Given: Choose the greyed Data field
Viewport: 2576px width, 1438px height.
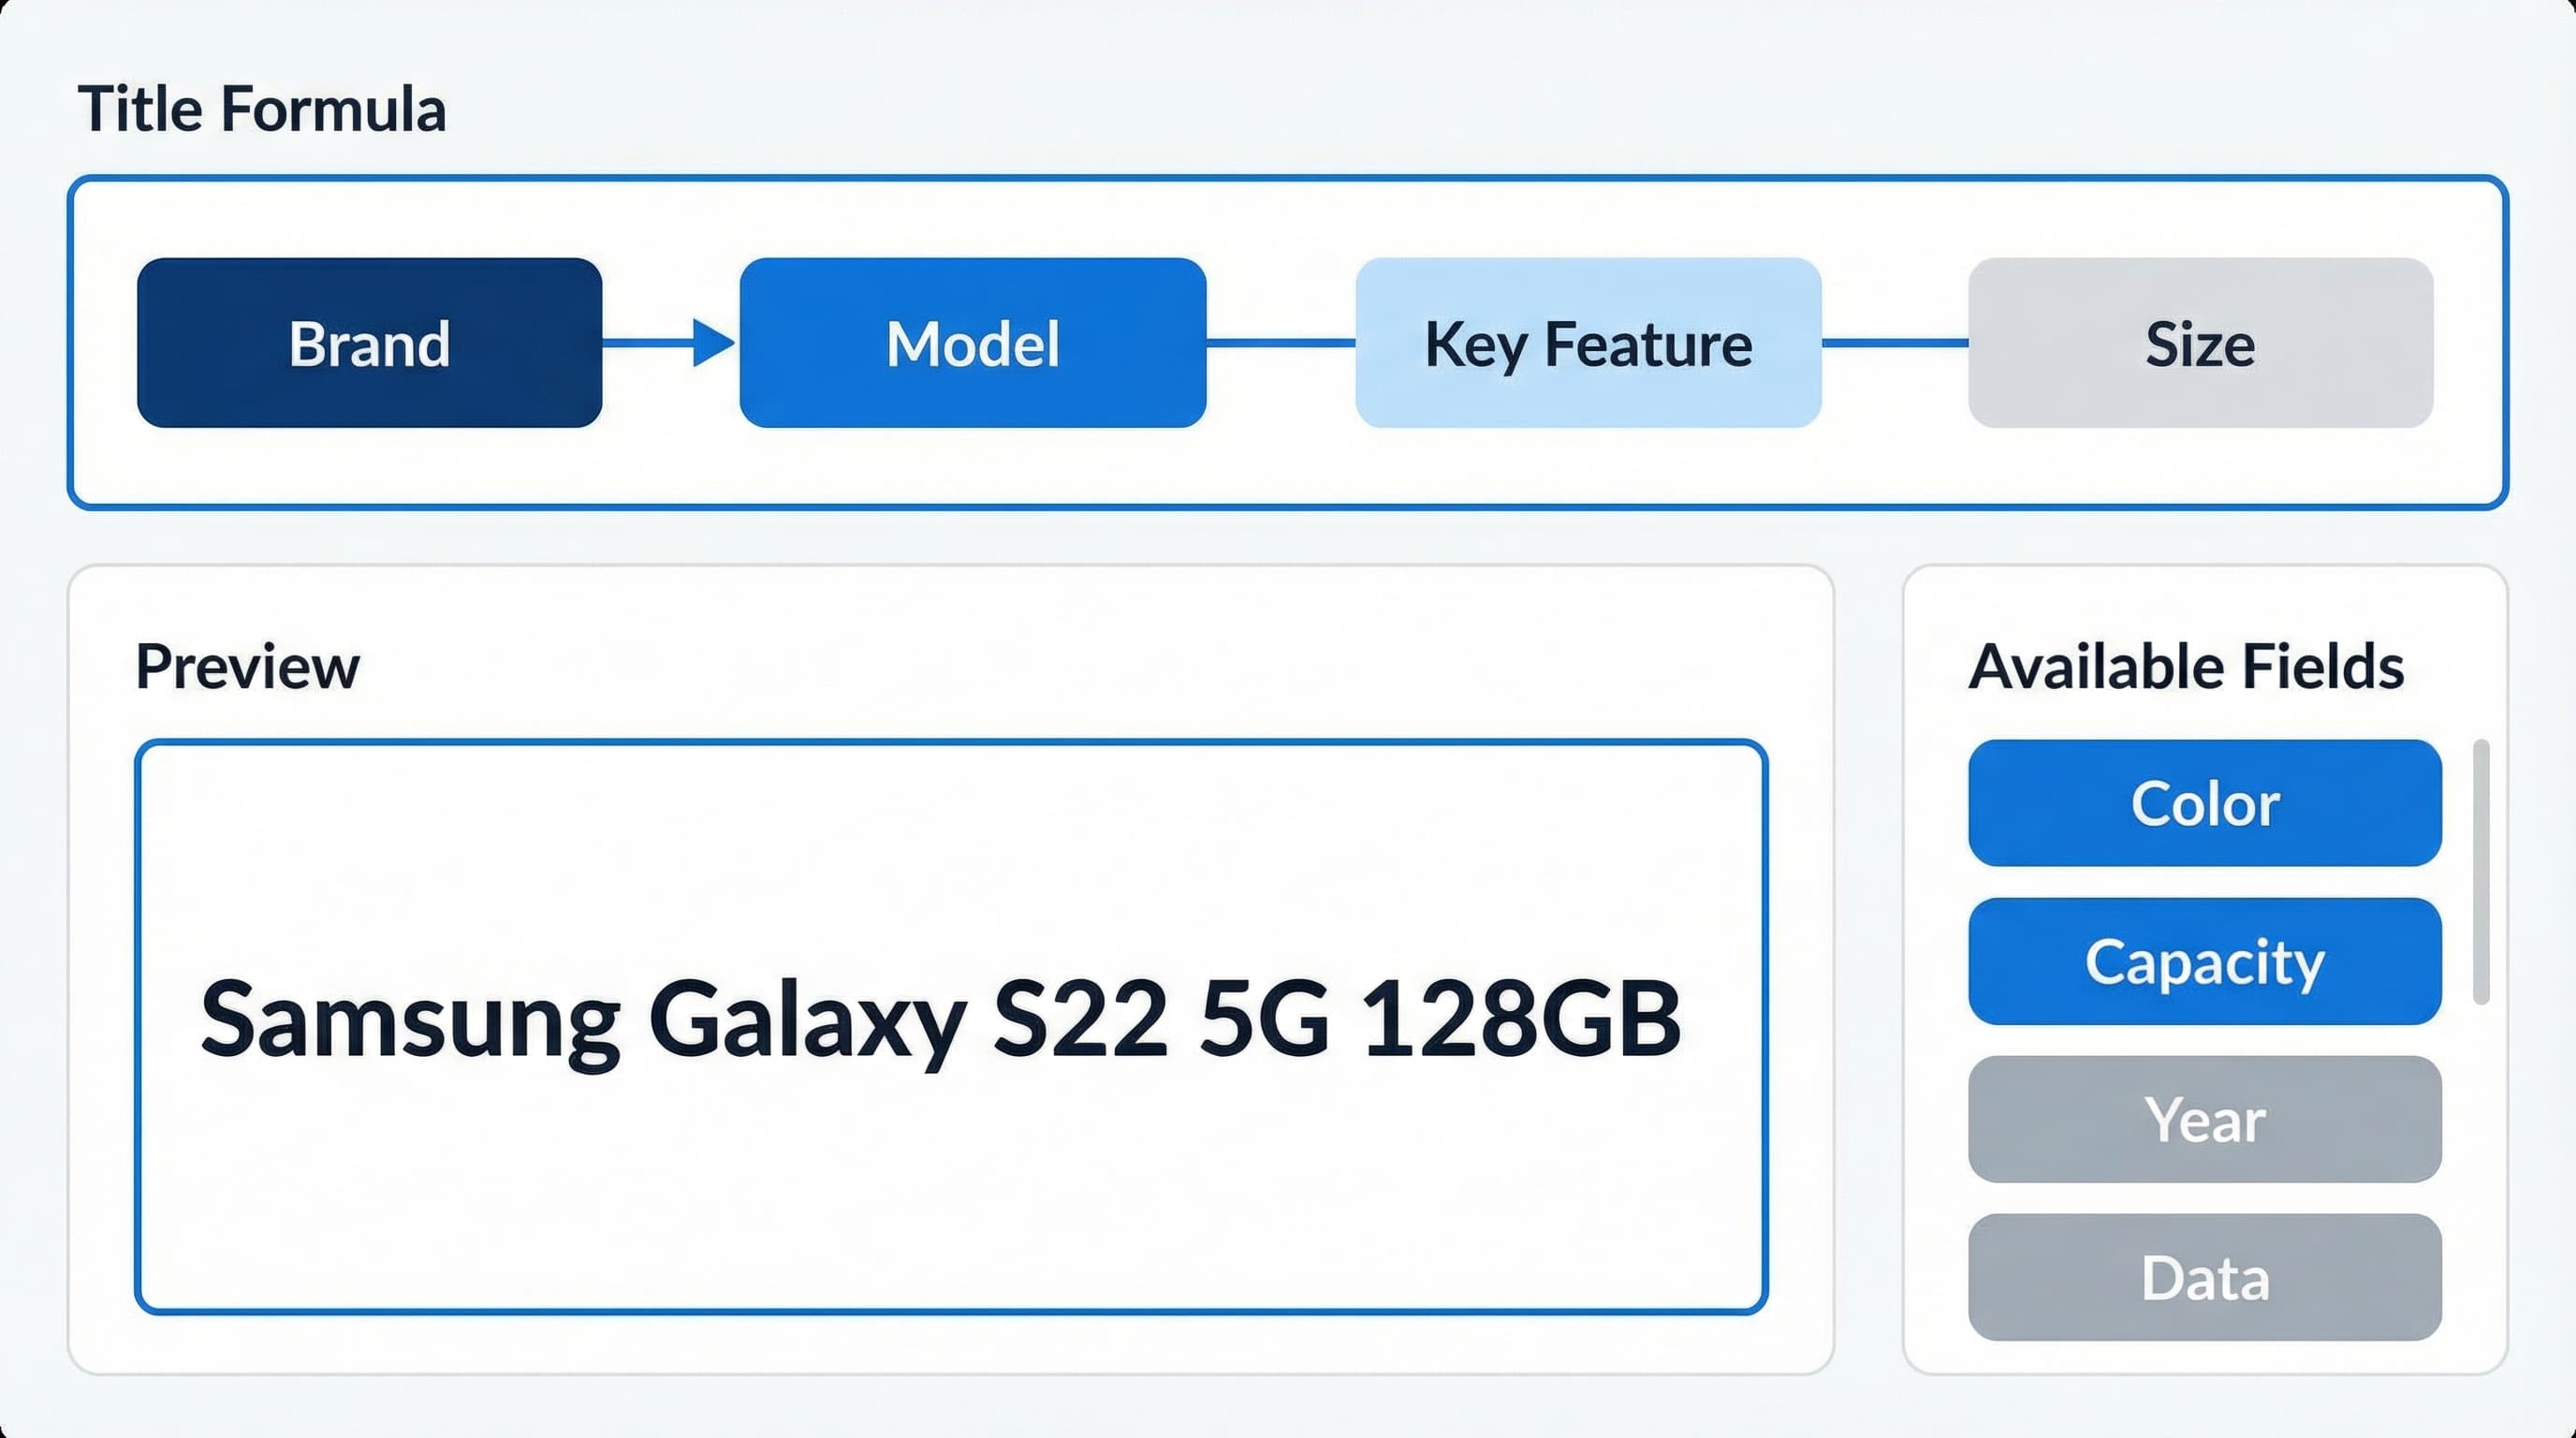Looking at the screenshot, I should tap(2204, 1277).
